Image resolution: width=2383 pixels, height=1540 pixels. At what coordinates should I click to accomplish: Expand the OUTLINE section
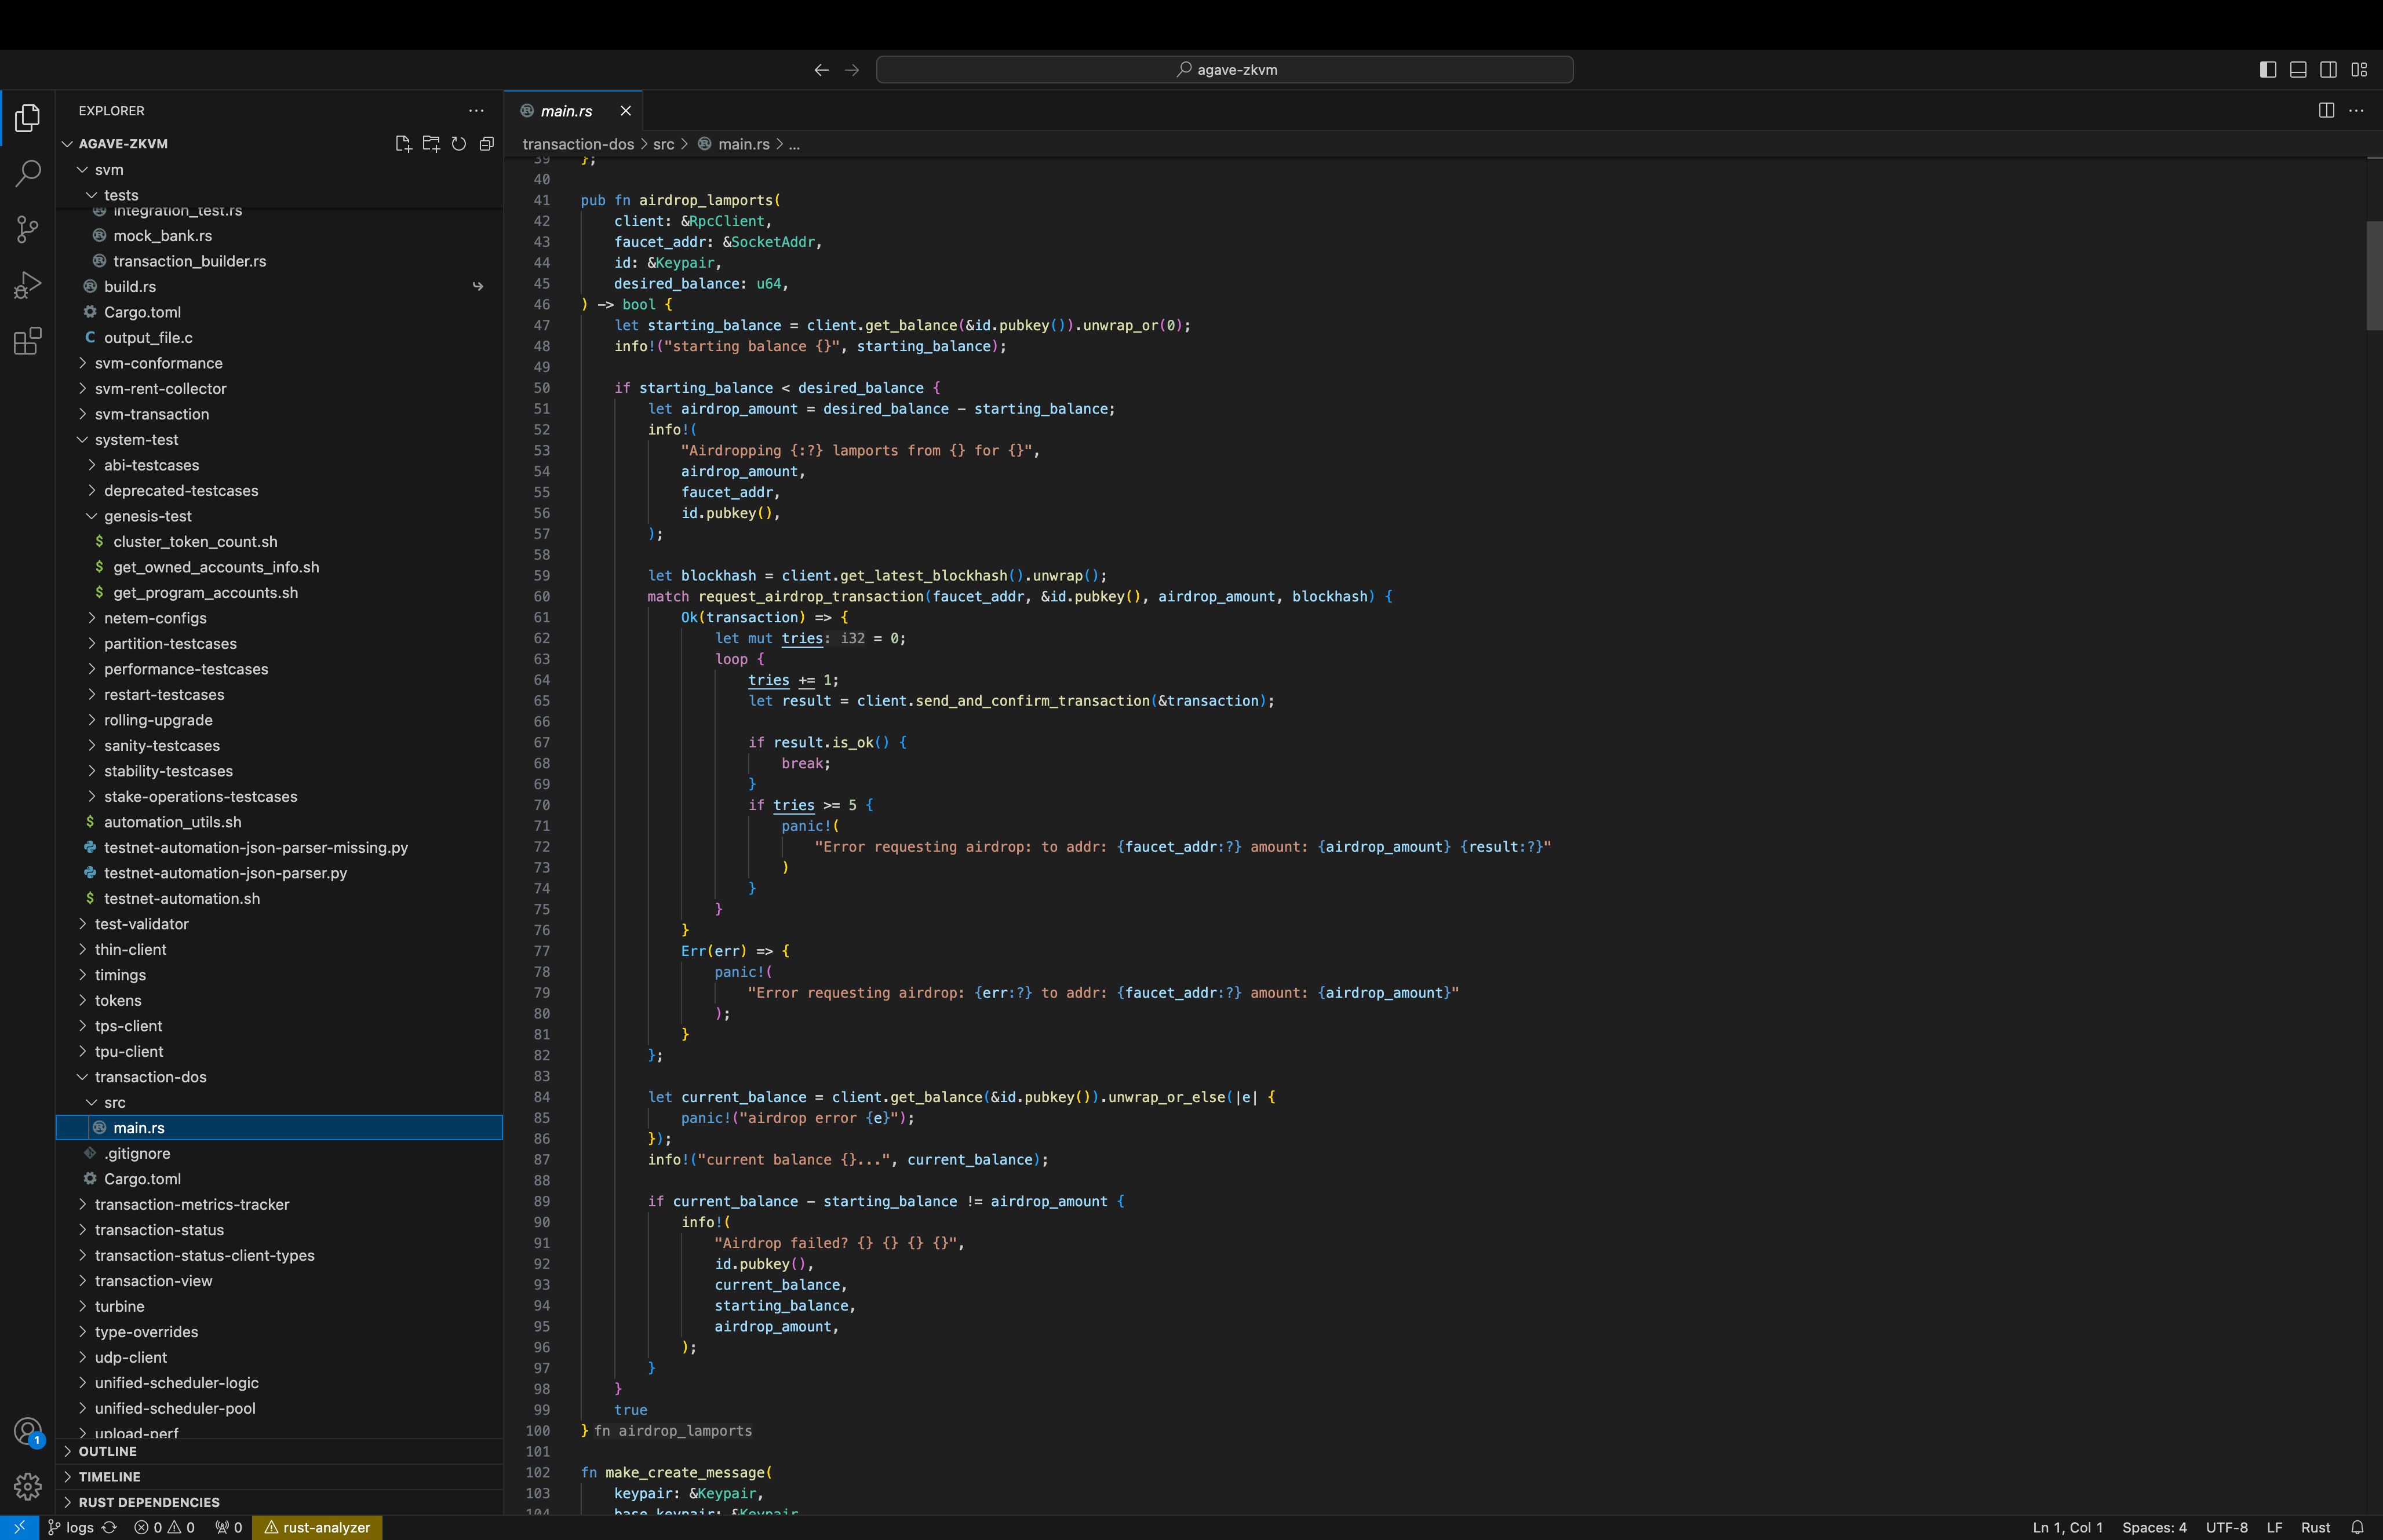click(279, 1451)
